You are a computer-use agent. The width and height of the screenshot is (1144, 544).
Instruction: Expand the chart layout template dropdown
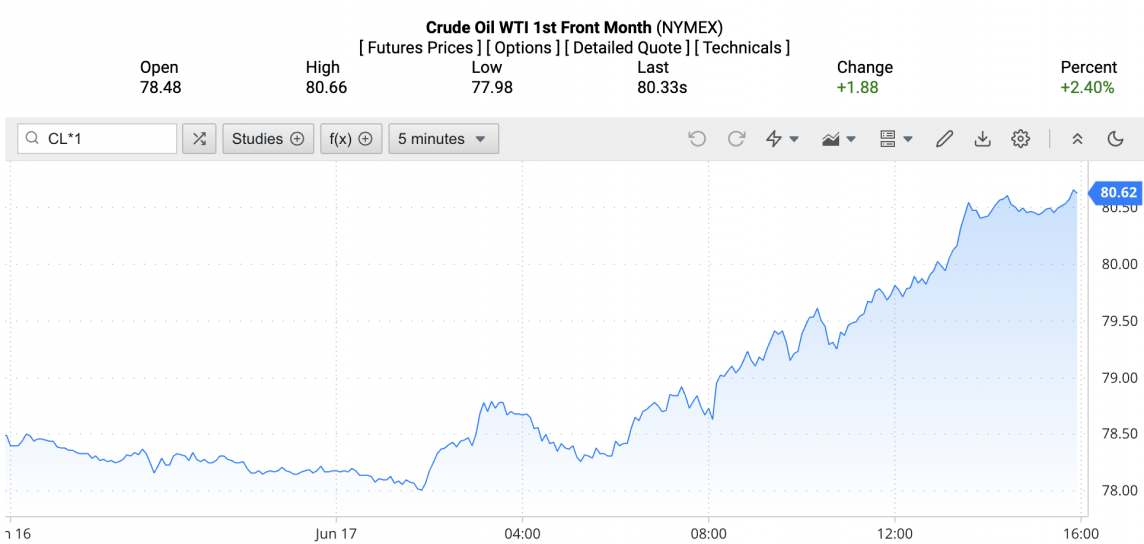(895, 139)
